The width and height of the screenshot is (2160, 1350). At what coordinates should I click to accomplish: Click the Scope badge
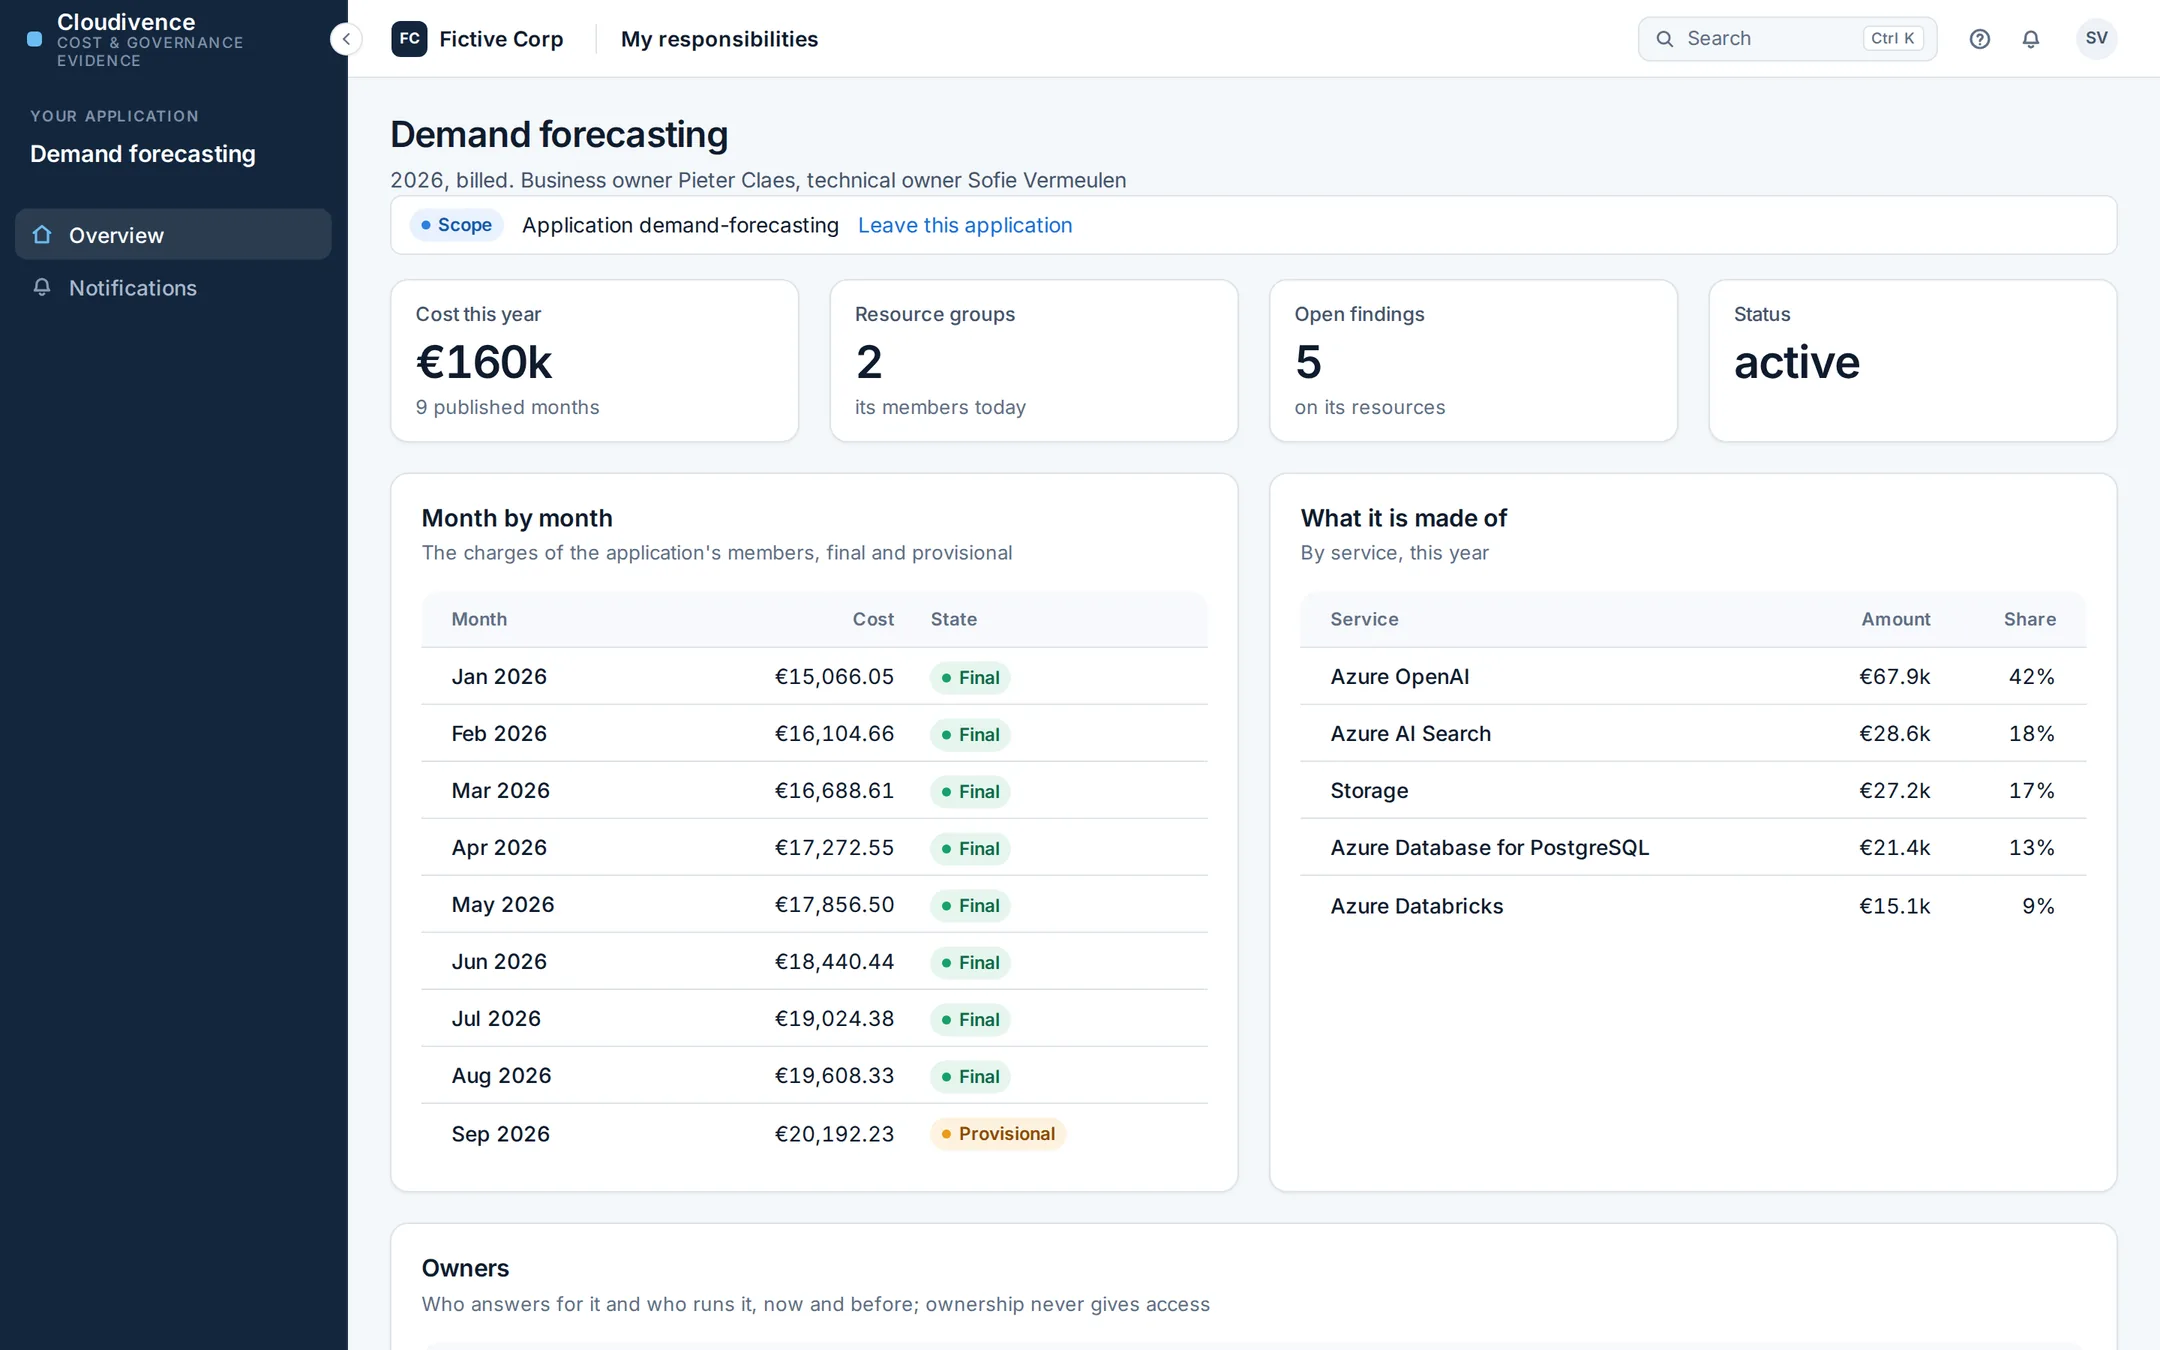456,225
